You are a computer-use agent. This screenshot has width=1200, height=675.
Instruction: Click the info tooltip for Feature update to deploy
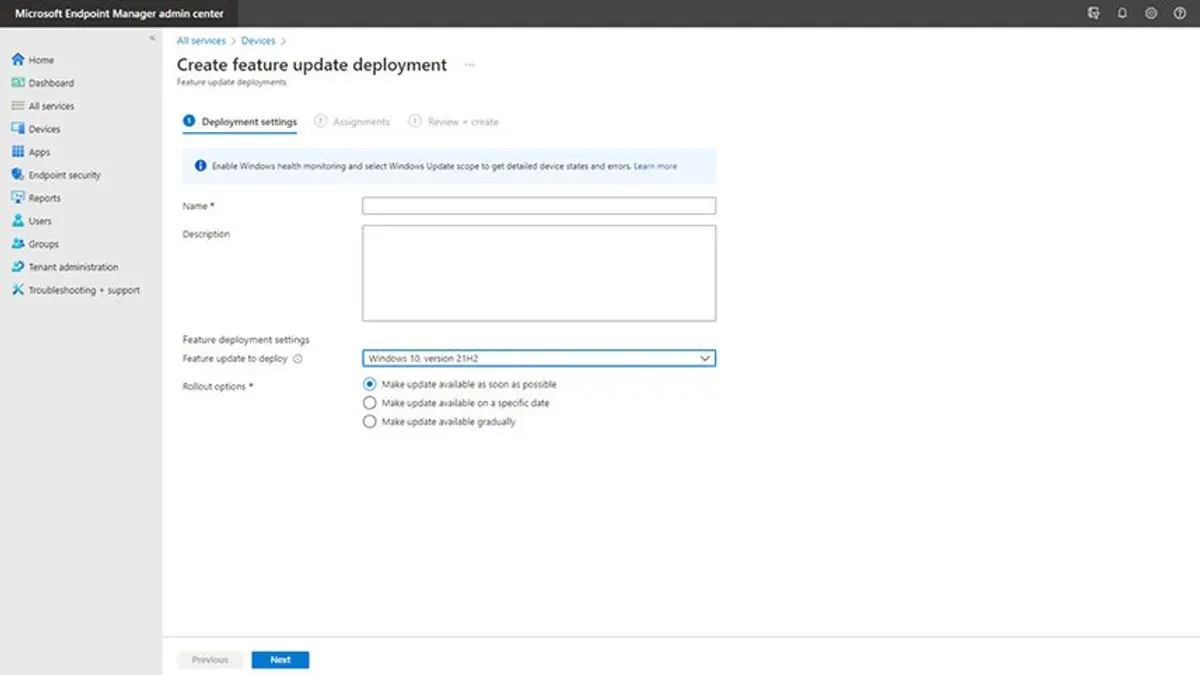(298, 359)
